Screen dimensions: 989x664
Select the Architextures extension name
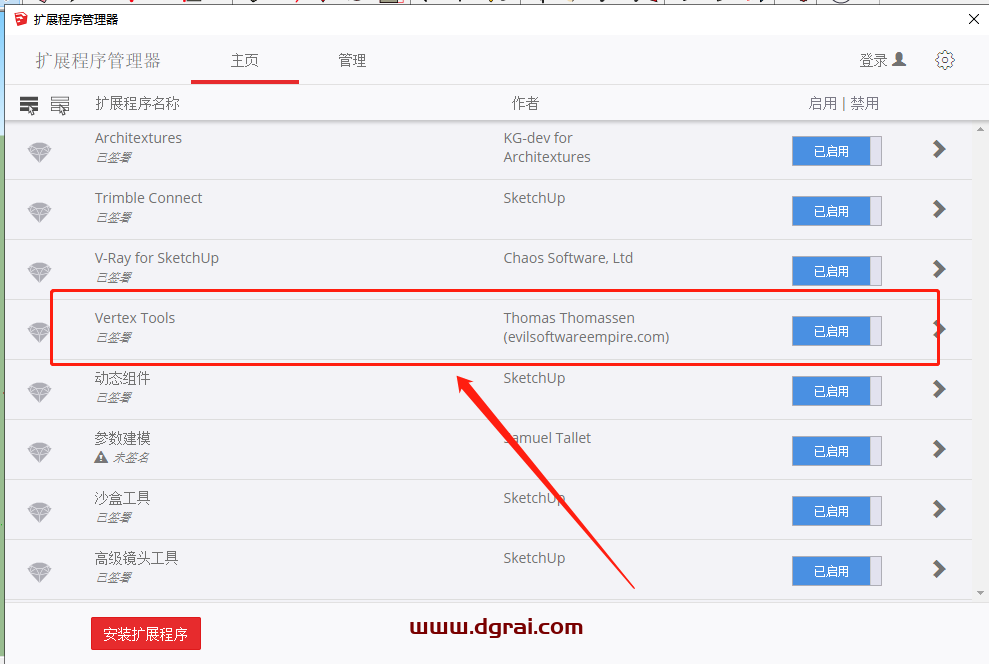pyautogui.click(x=138, y=137)
